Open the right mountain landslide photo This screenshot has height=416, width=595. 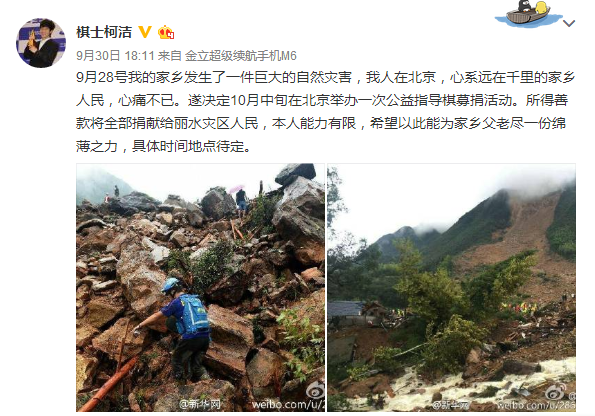pos(451,288)
